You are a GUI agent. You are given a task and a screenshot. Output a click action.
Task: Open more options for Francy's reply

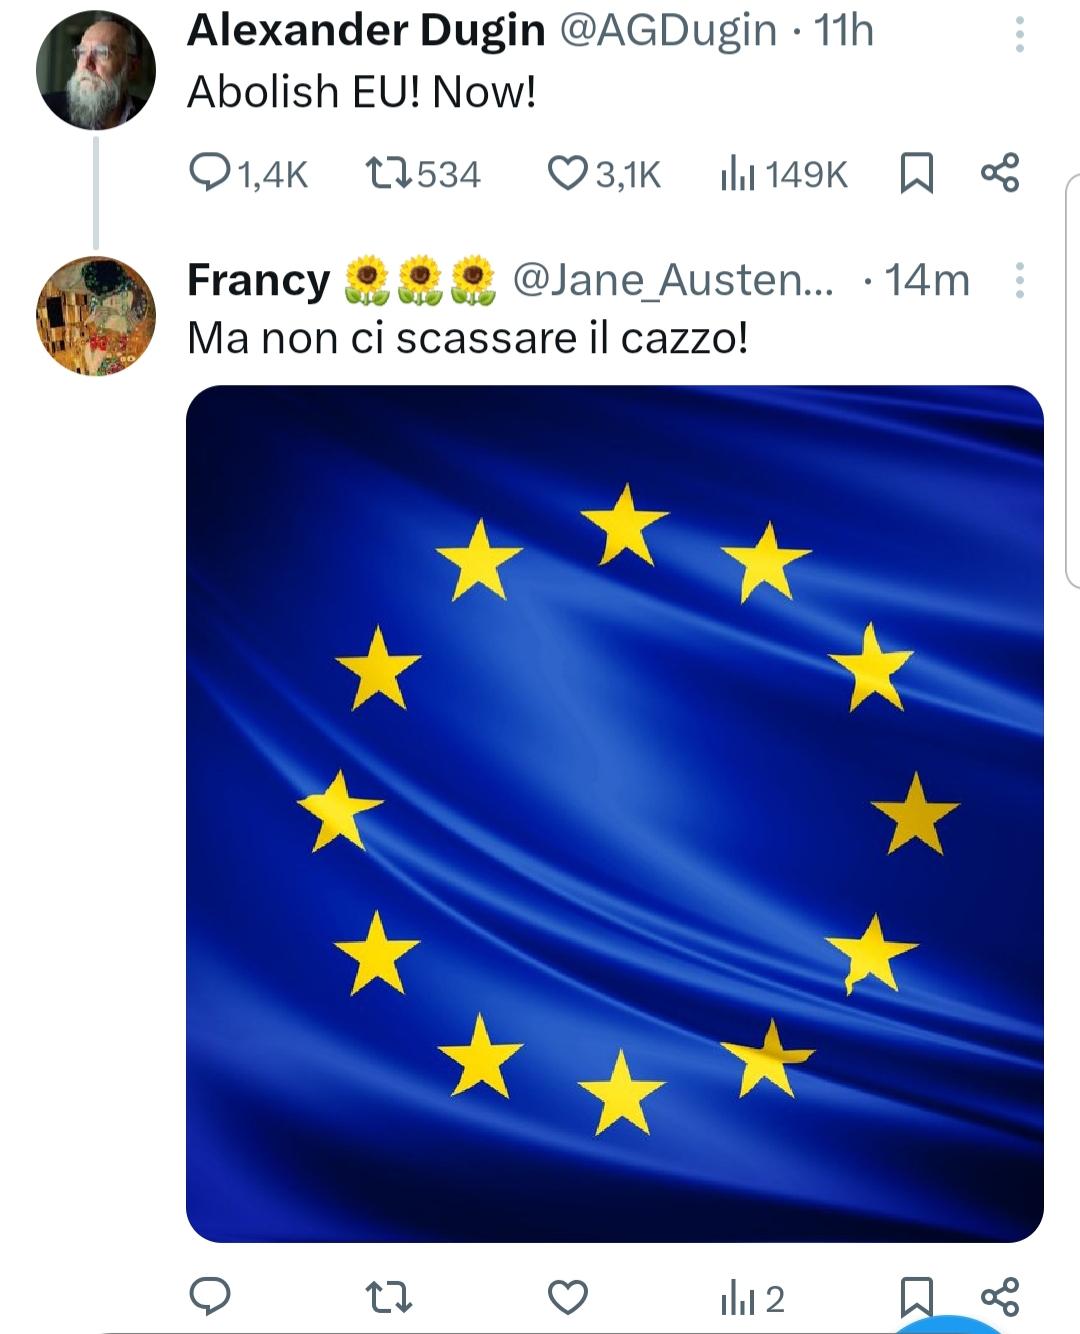1019,281
